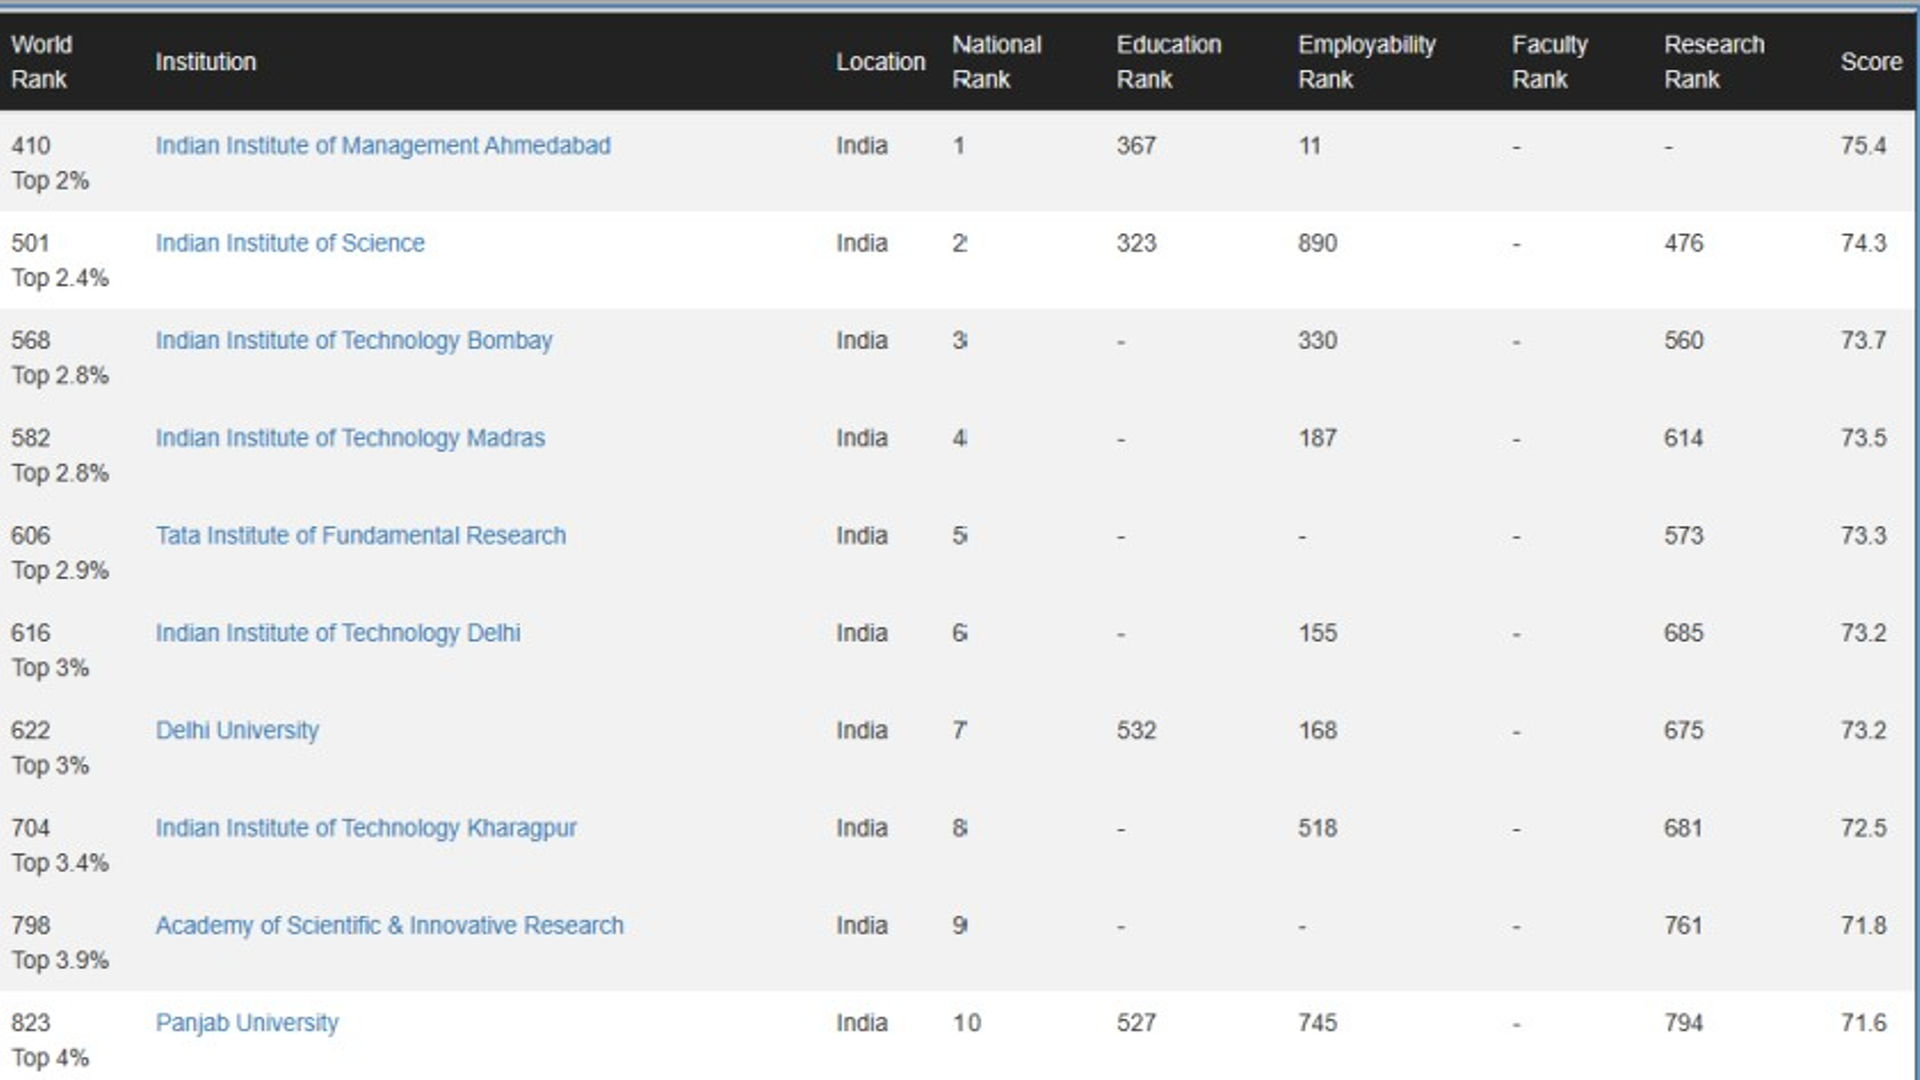The width and height of the screenshot is (1920, 1080).
Task: Click score 75.4 in first row
Action: click(x=1863, y=146)
